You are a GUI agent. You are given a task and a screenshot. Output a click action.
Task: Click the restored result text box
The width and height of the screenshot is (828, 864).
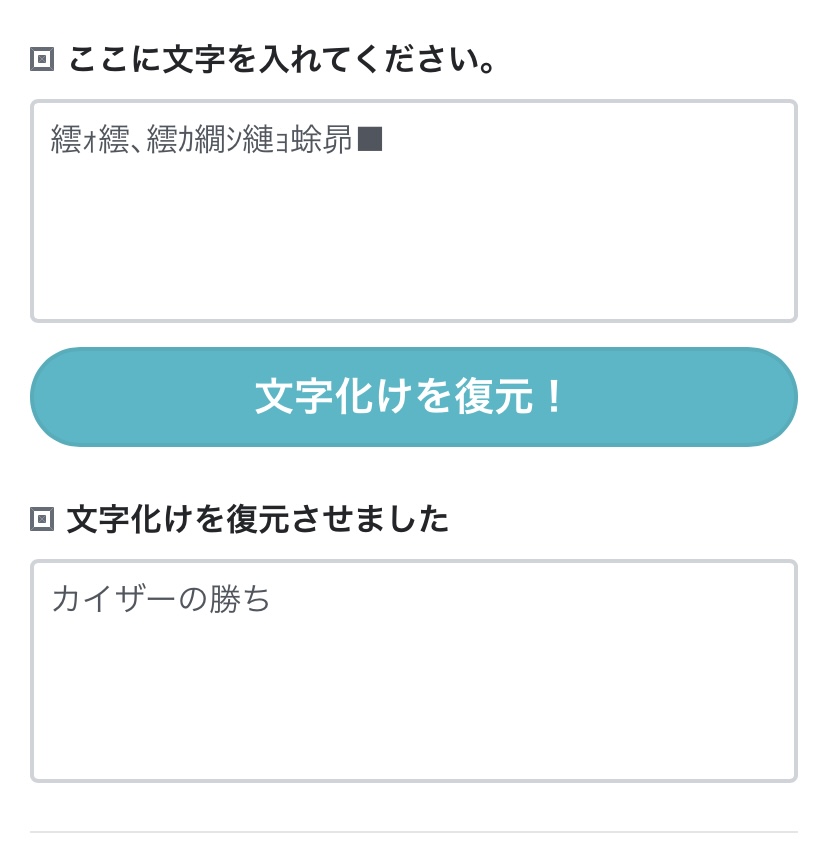tap(414, 671)
